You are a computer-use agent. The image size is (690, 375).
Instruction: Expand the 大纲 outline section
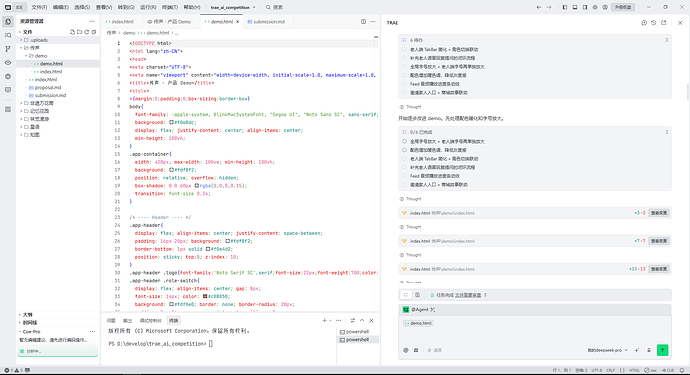58,315
